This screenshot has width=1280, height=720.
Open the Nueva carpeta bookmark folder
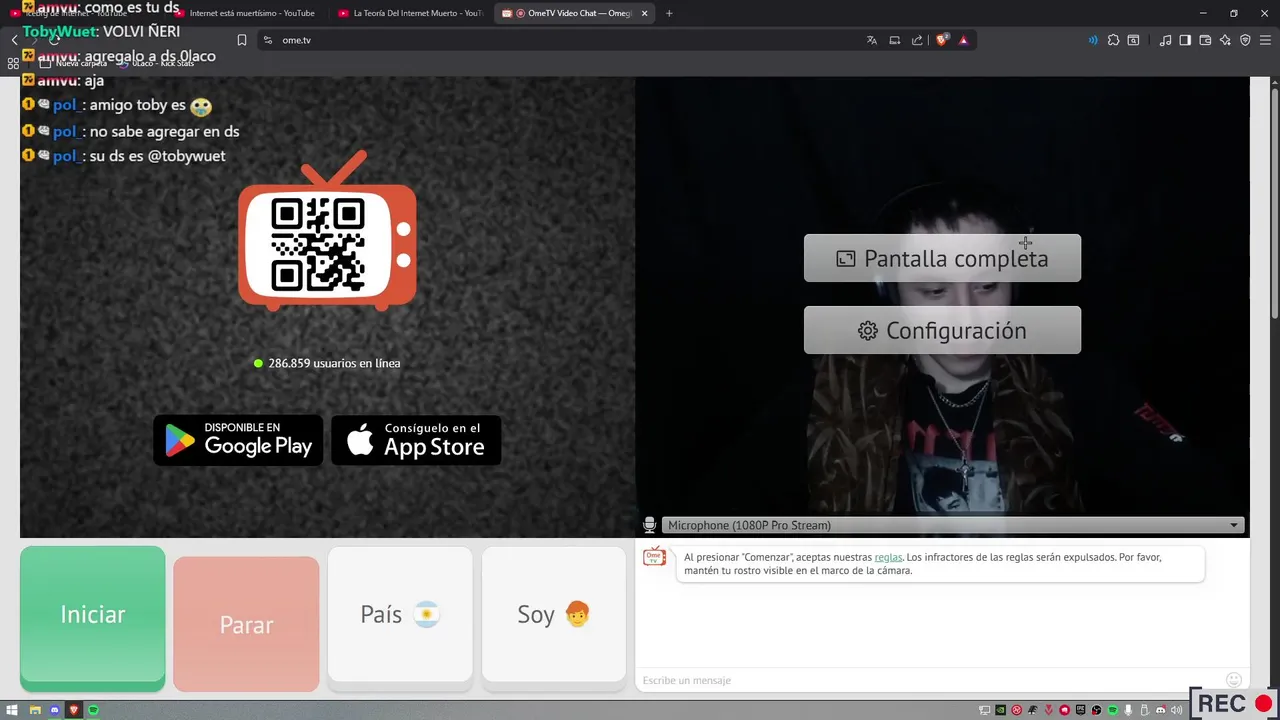(x=73, y=63)
